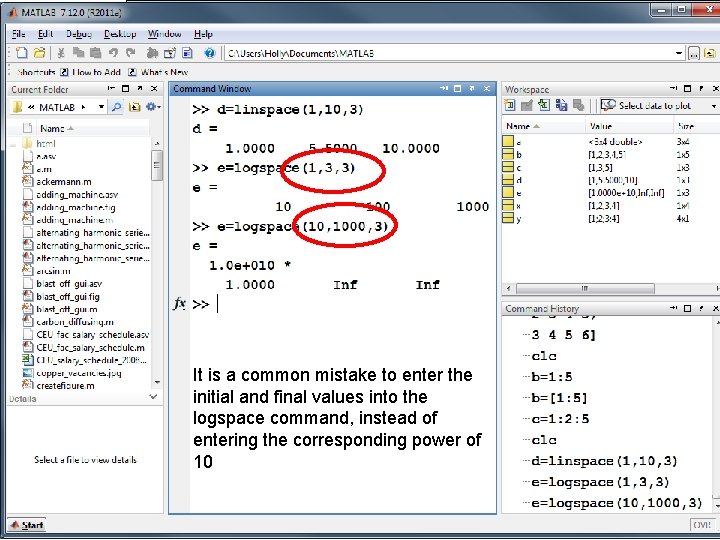Click Workspace horizontal scrollbar thumb
Screen dimensions: 720x540
click(585, 289)
